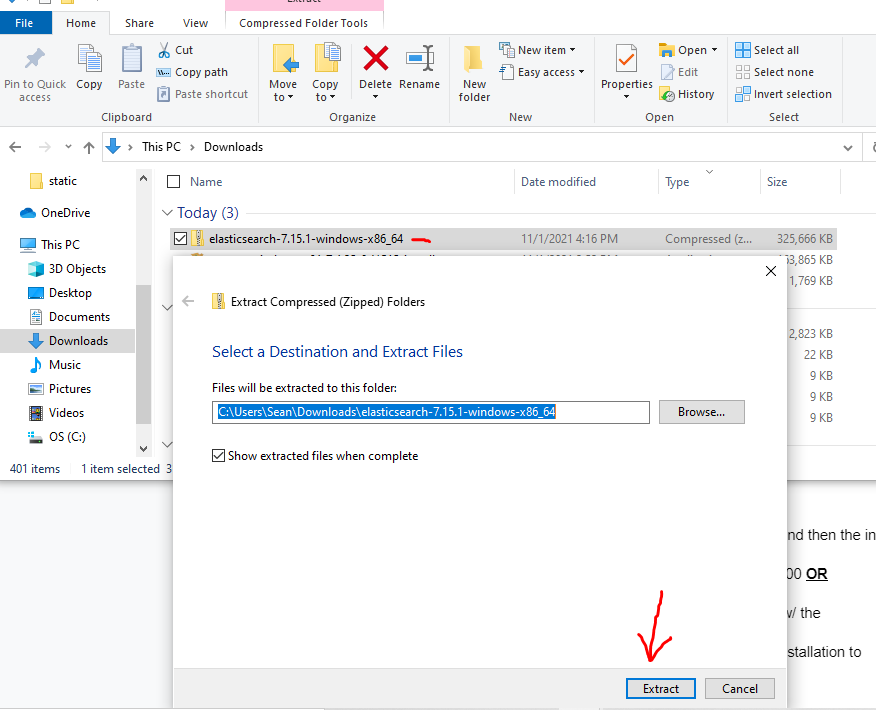
Task: Select the Cut scissors command
Action: 175,50
